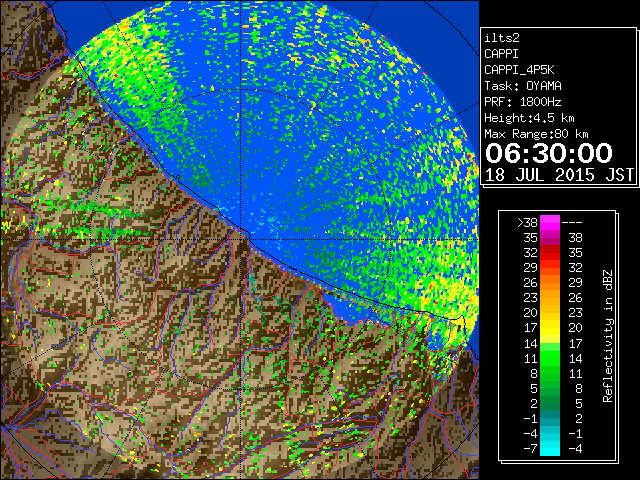Click the standalone 'CAPPI' label line
The height and width of the screenshot is (480, 640).
coord(501,54)
